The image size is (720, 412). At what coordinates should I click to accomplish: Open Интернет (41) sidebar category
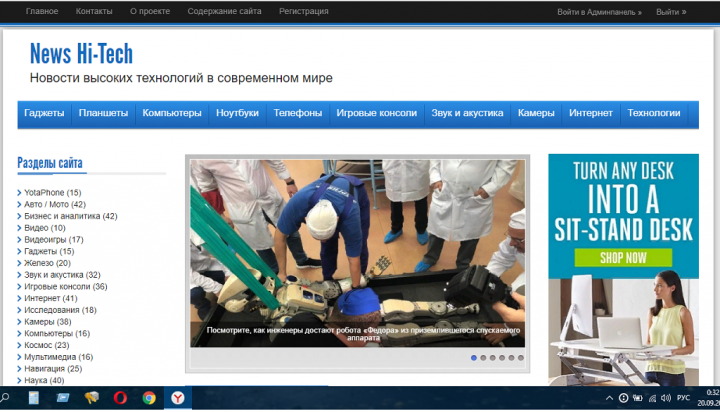tap(51, 298)
